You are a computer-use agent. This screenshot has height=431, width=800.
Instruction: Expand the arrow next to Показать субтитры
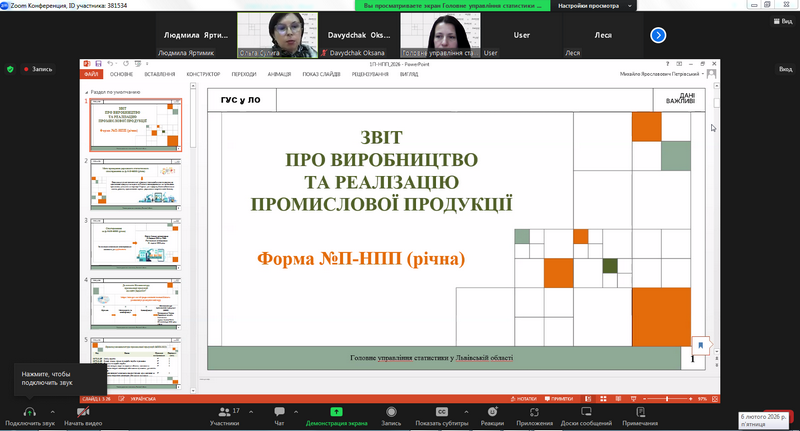pyautogui.click(x=466, y=411)
